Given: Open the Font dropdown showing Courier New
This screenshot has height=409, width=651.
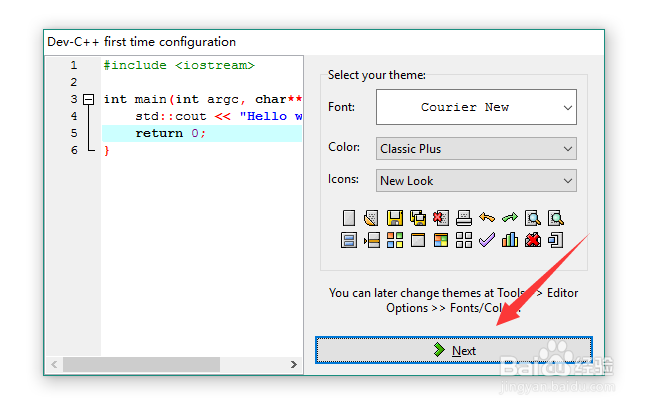Looking at the screenshot, I should (x=476, y=107).
